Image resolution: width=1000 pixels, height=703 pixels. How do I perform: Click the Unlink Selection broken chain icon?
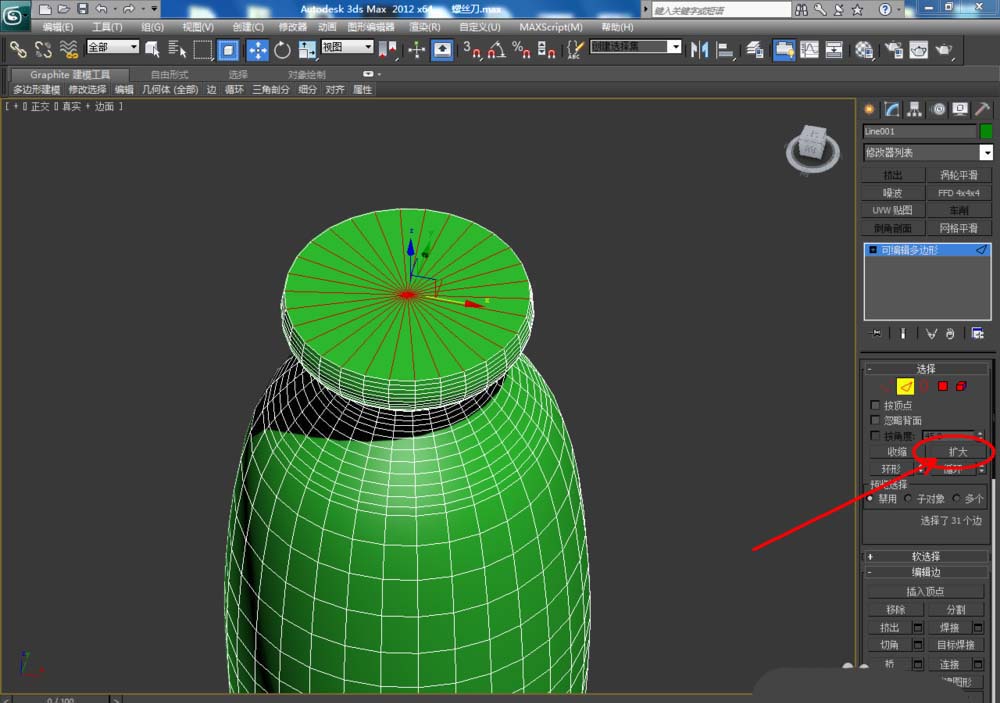(x=43, y=49)
